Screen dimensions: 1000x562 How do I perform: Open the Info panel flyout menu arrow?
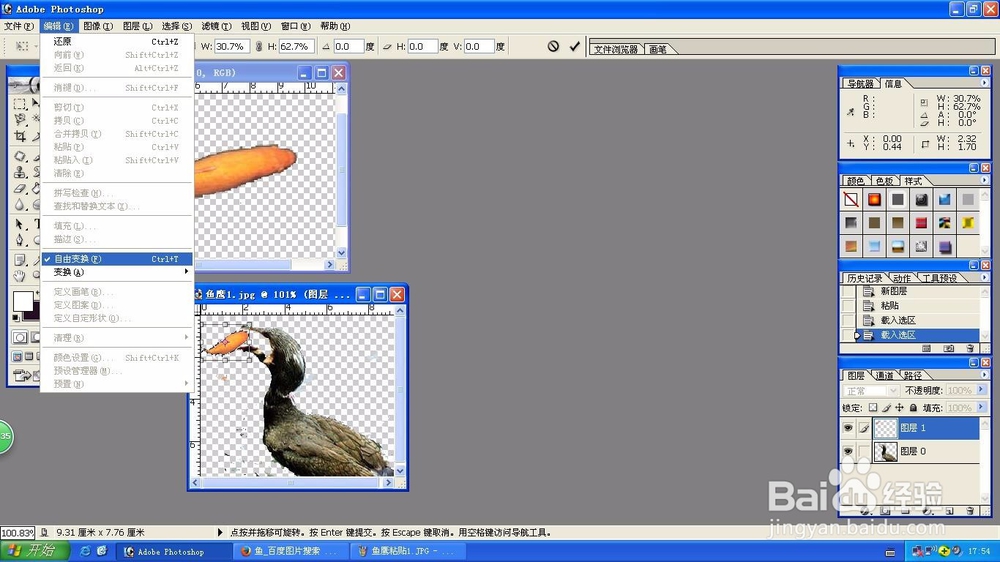984,83
